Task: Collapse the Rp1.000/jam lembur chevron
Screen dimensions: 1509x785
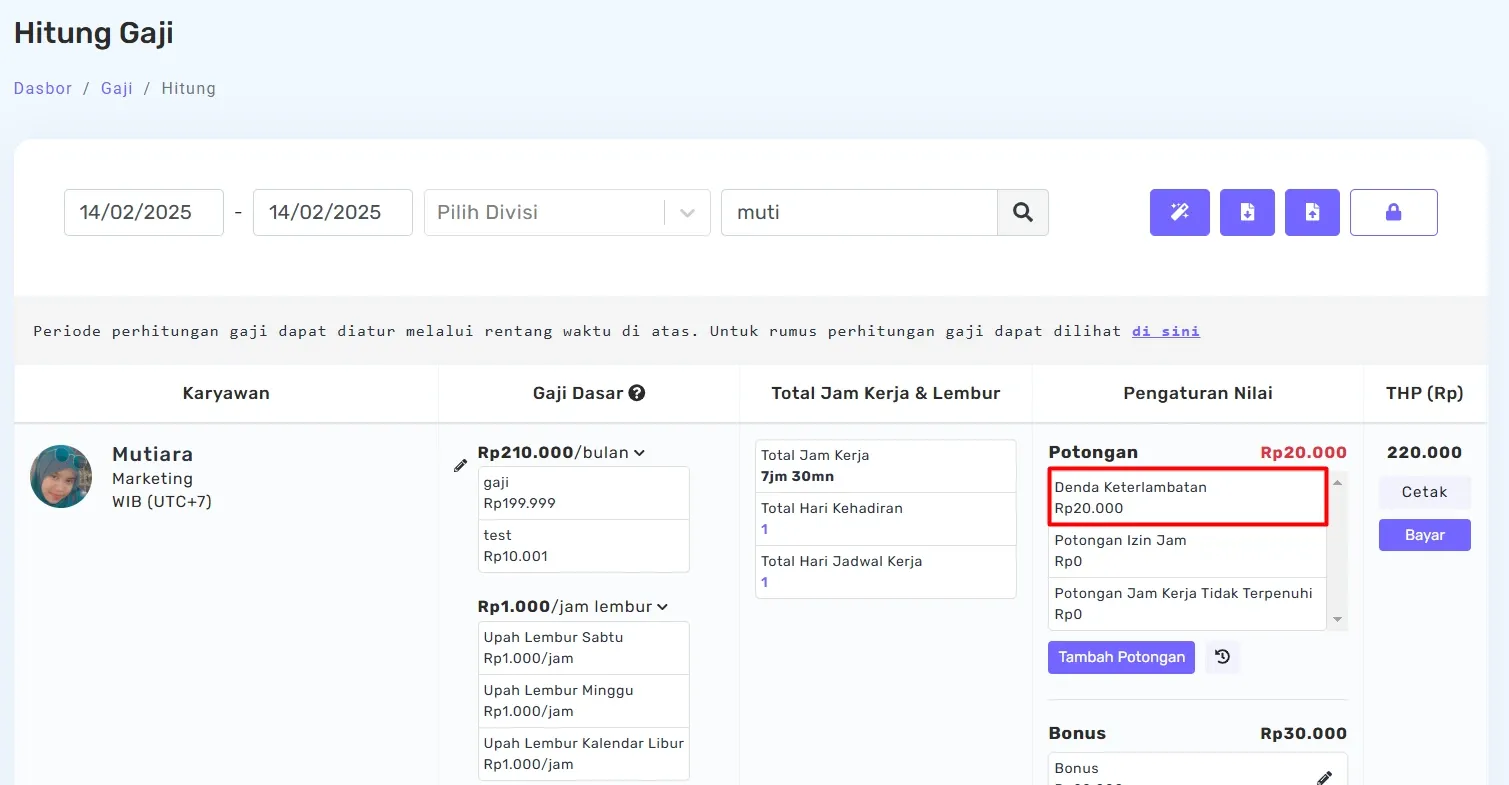Action: click(662, 607)
